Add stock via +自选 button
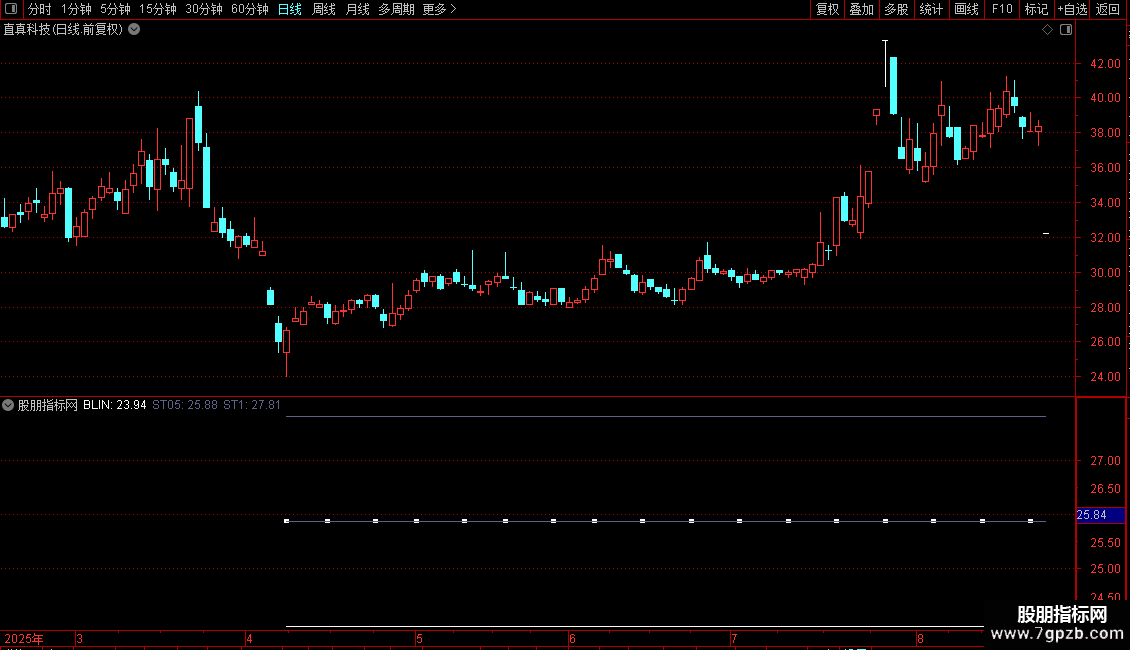Viewport: 1130px width, 650px height. tap(1072, 9)
